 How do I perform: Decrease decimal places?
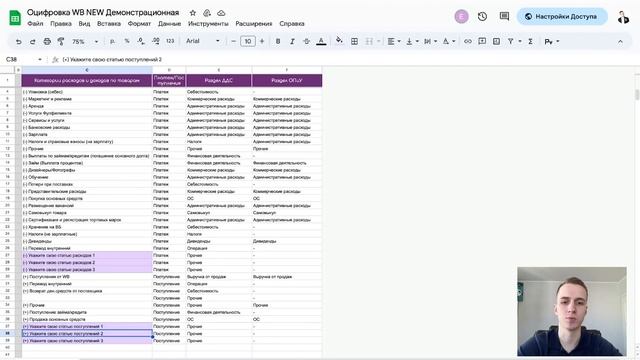pos(141,41)
